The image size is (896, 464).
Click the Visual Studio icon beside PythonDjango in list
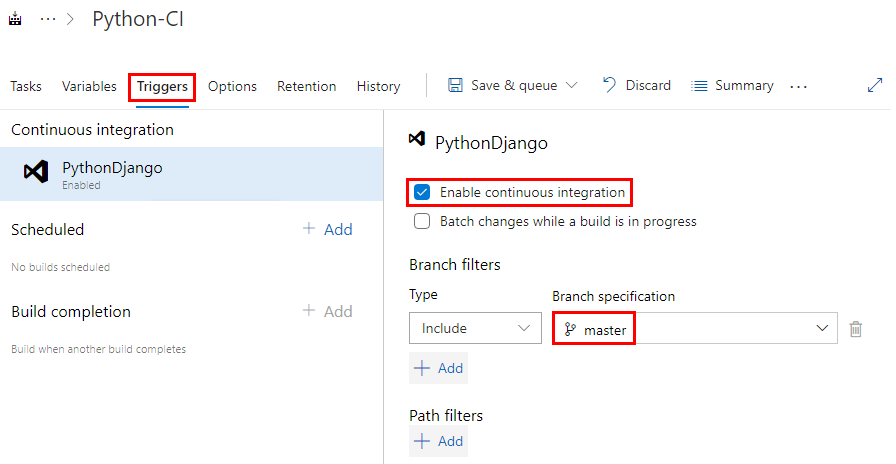tap(35, 171)
